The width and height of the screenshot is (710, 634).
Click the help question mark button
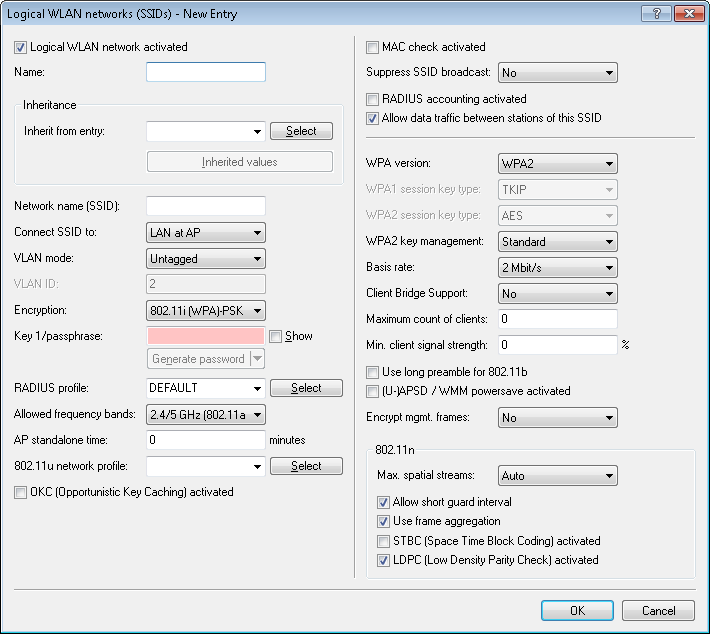[657, 13]
